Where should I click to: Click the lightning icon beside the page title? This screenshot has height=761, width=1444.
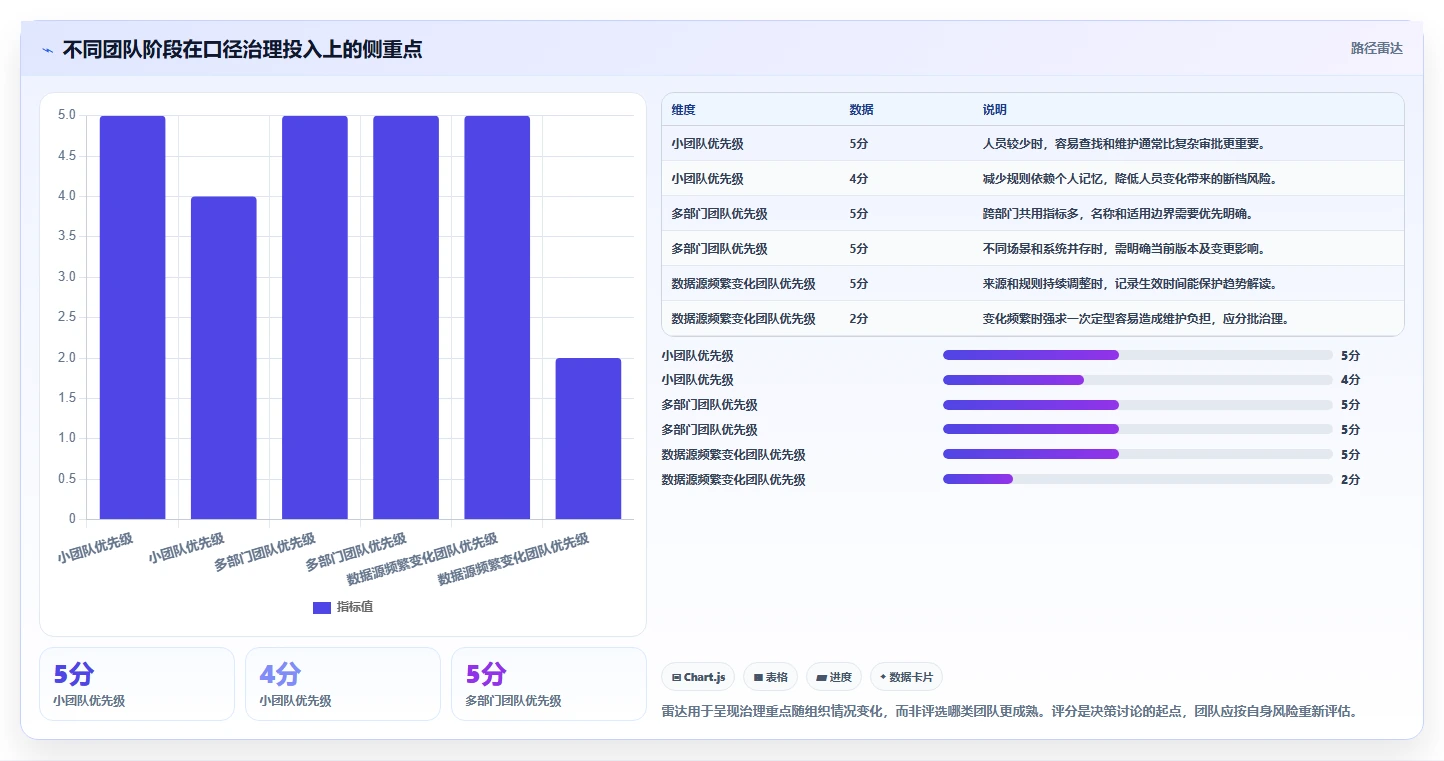(47, 50)
